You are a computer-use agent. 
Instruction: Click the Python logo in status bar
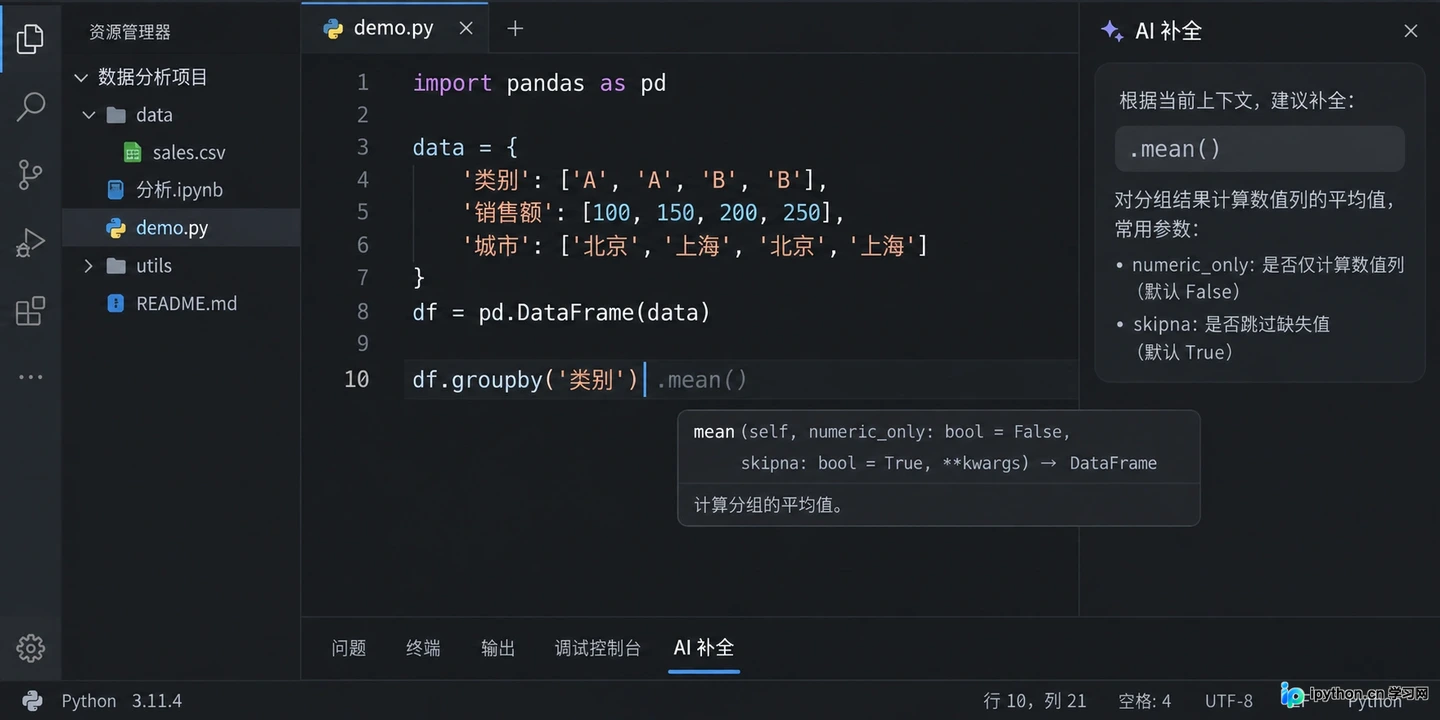(32, 701)
